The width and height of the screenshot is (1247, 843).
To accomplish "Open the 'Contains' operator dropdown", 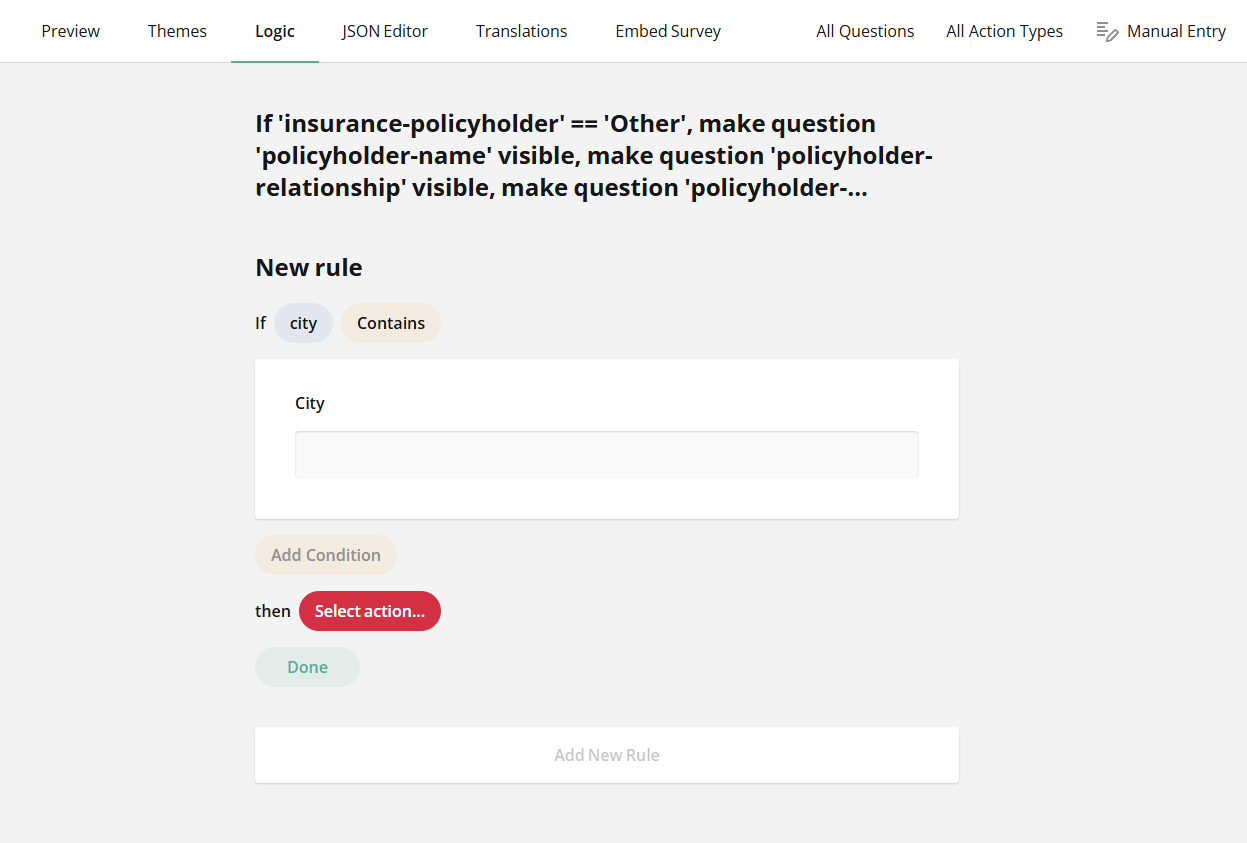I will 390,322.
